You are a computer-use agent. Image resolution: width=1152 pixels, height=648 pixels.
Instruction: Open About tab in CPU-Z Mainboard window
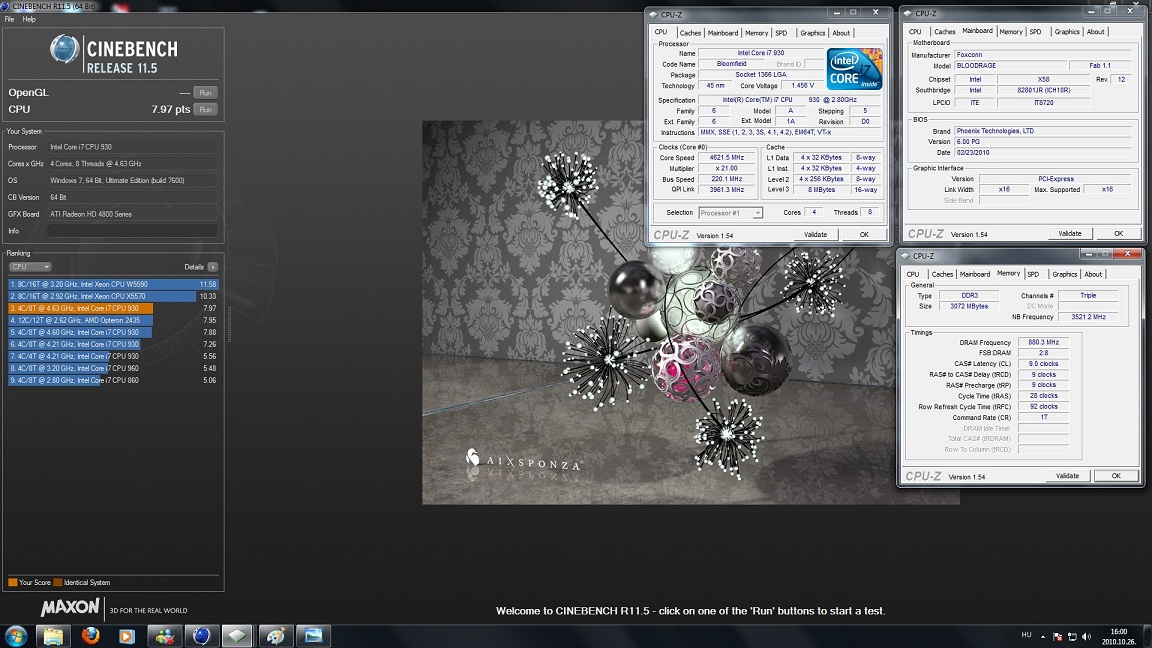[1095, 32]
